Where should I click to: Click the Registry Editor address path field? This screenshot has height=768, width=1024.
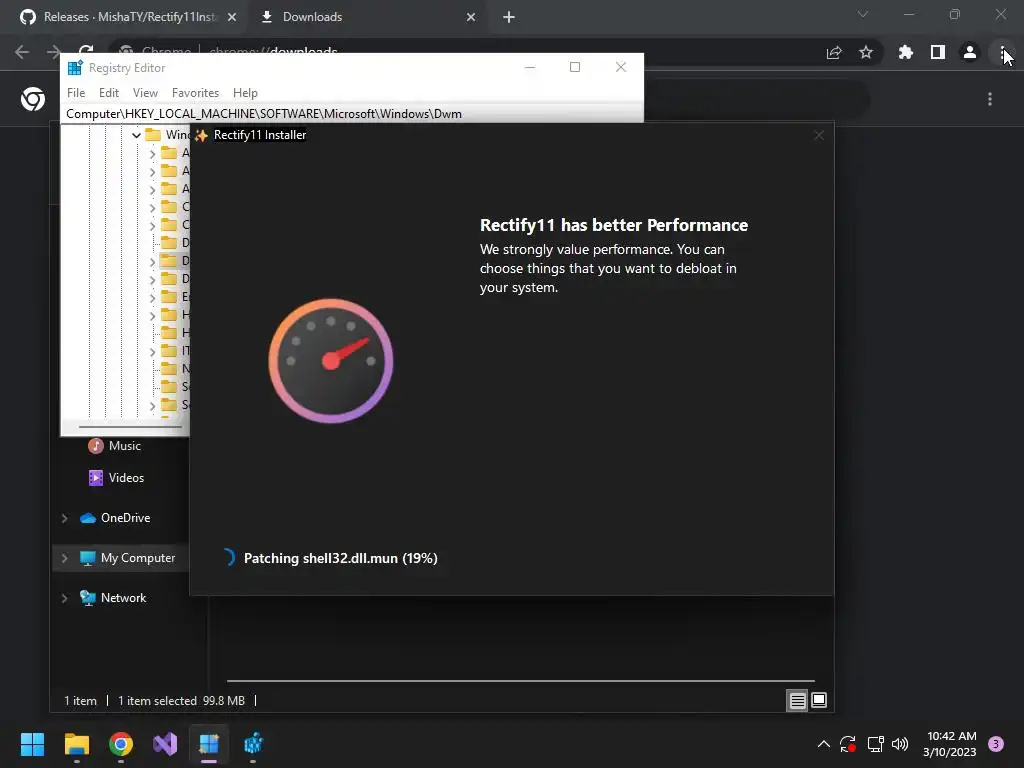tap(352, 114)
